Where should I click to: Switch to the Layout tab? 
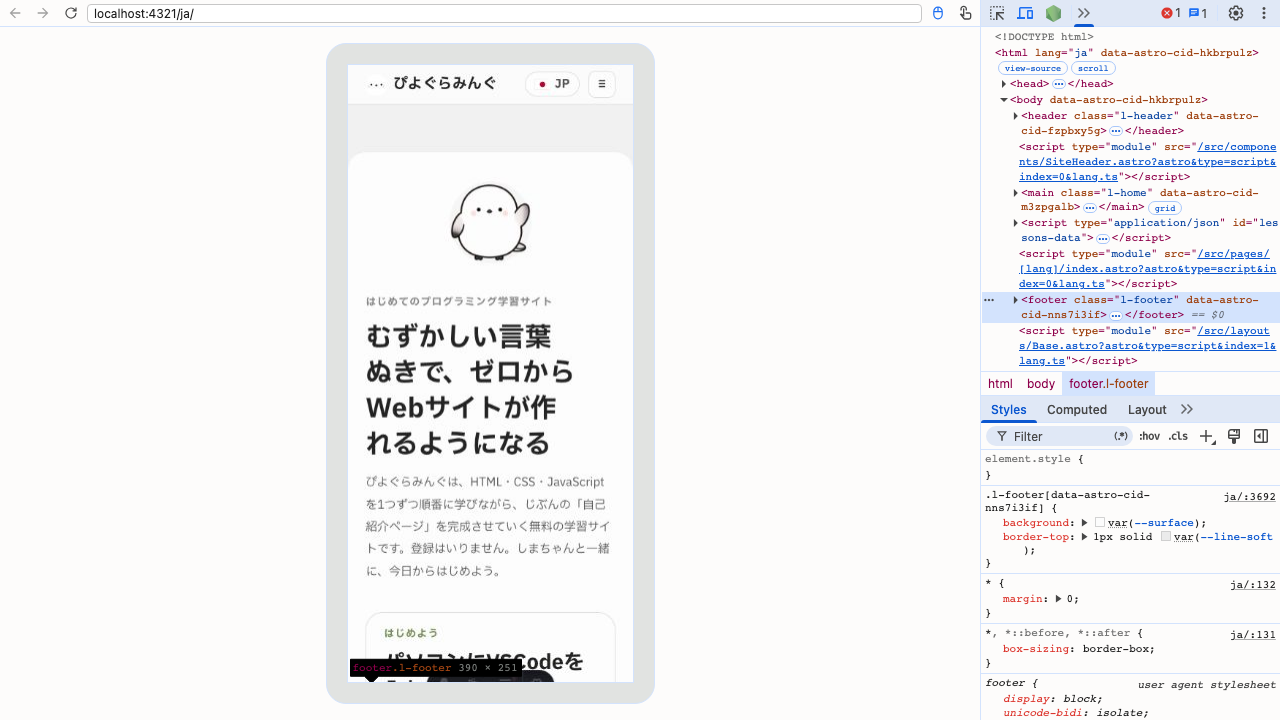tap(1147, 410)
